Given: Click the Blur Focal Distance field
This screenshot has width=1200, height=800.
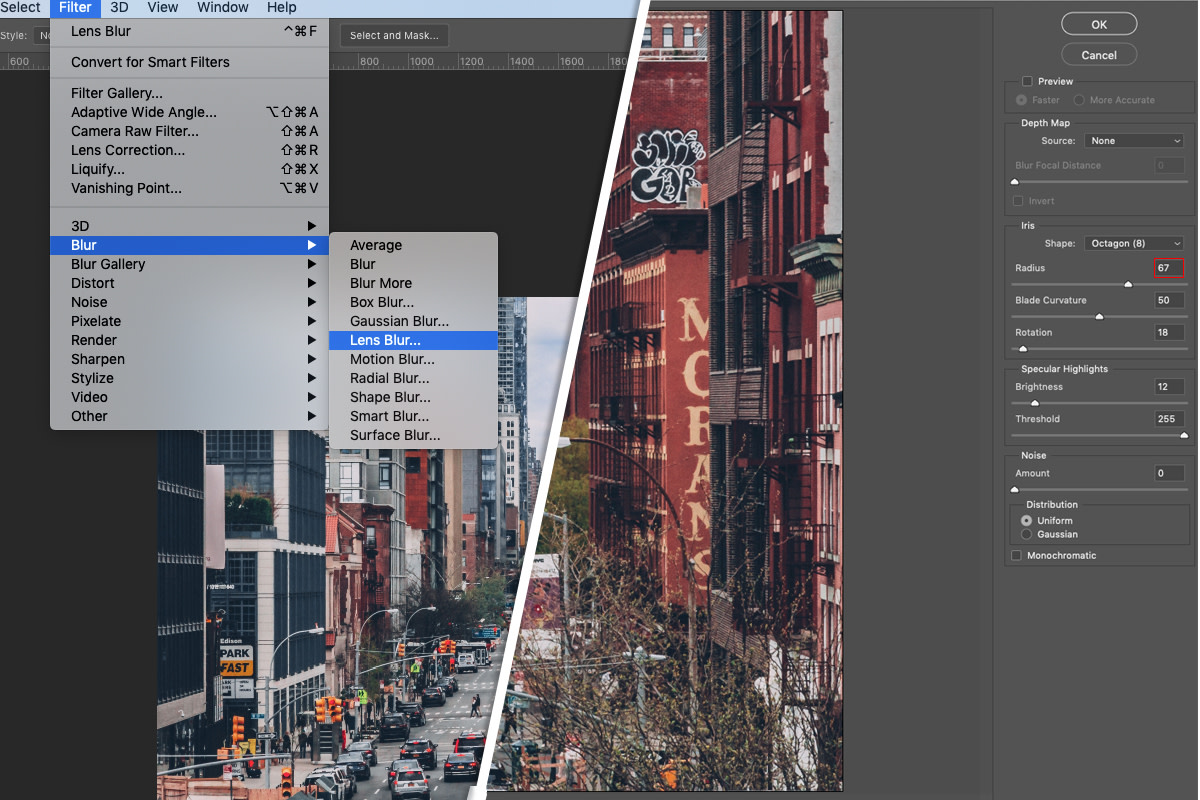Looking at the screenshot, I should (x=1169, y=166).
